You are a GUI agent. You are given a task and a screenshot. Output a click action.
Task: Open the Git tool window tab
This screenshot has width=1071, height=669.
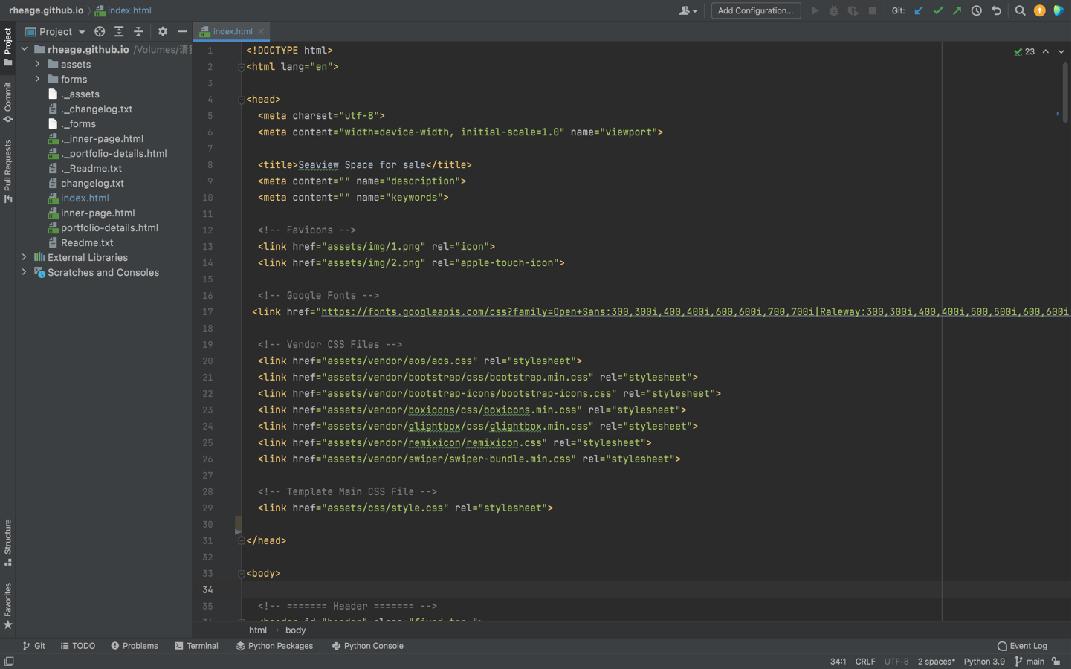[x=34, y=646]
